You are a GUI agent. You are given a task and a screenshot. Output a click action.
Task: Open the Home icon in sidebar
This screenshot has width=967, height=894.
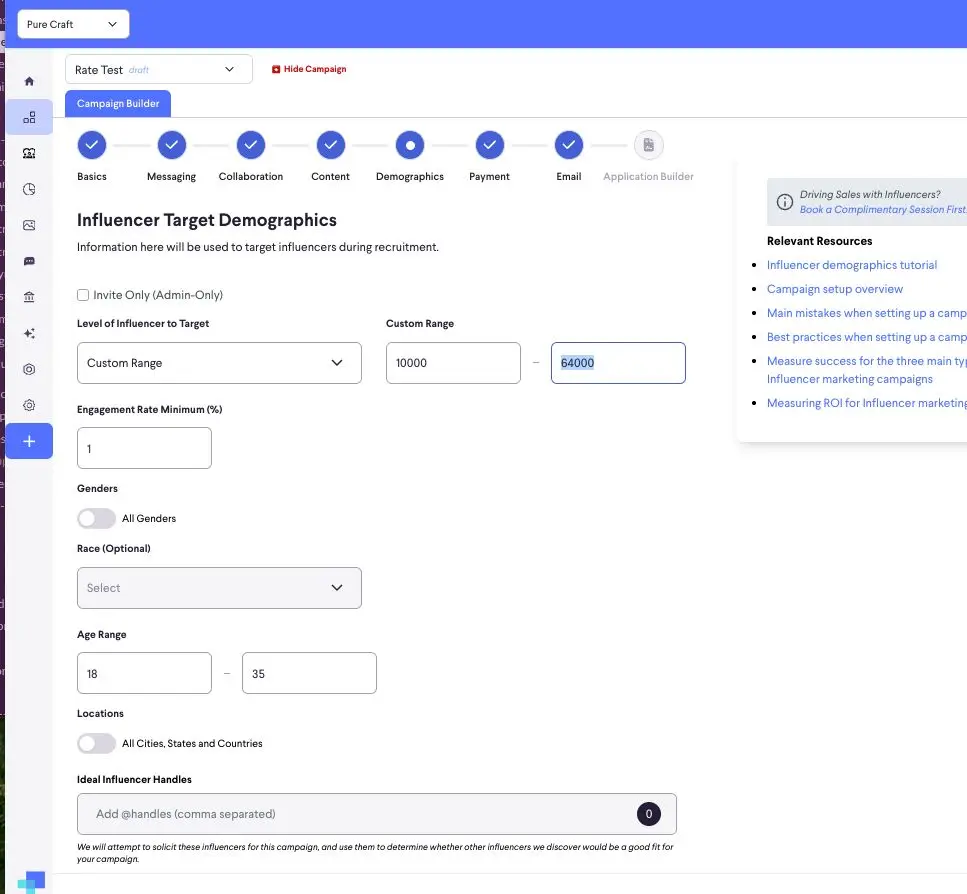coord(29,81)
